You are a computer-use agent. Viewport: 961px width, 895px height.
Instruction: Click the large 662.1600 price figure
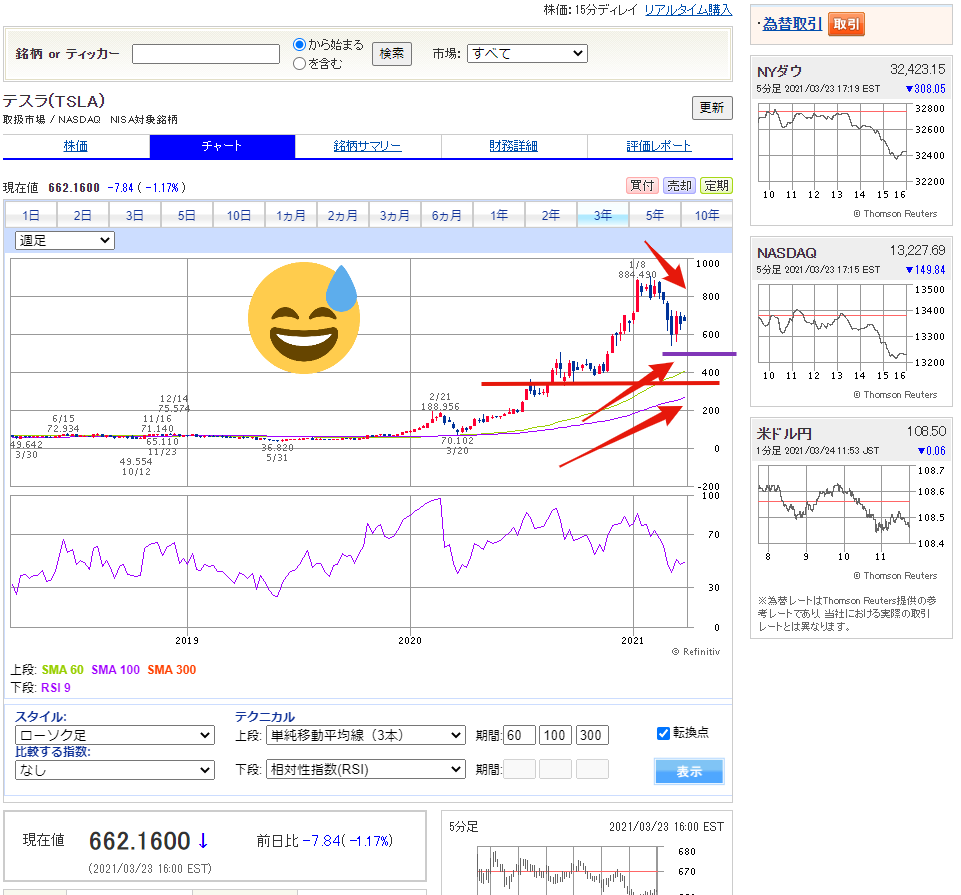[x=140, y=841]
